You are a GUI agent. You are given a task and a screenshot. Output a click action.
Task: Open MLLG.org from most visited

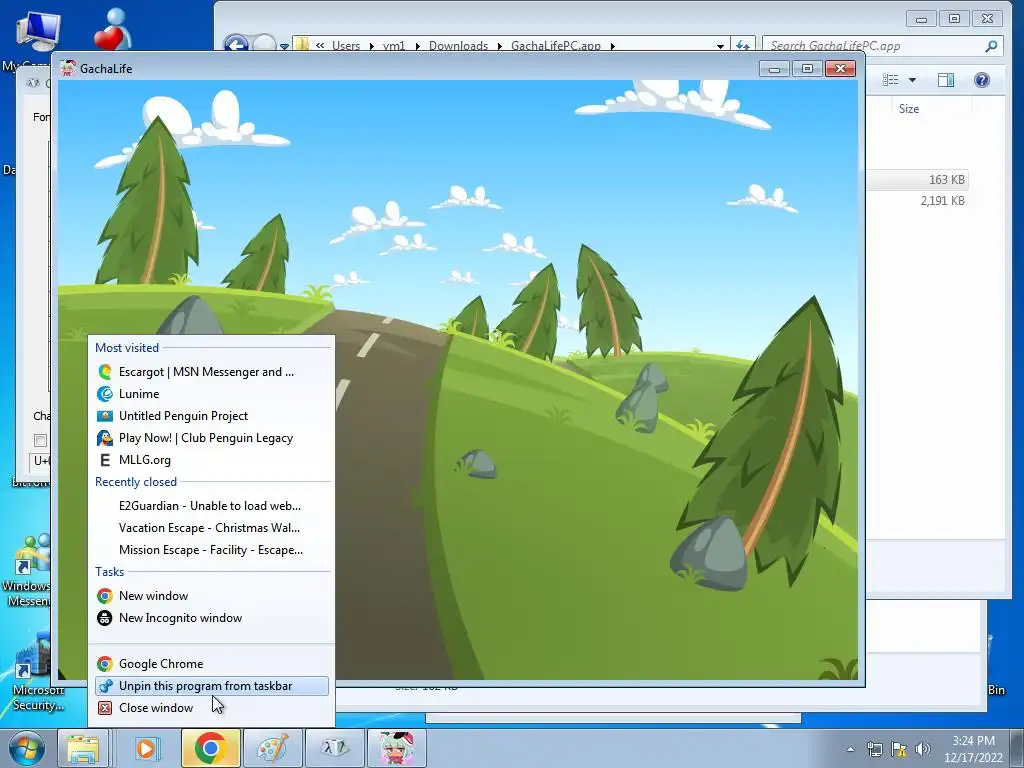tap(212, 460)
